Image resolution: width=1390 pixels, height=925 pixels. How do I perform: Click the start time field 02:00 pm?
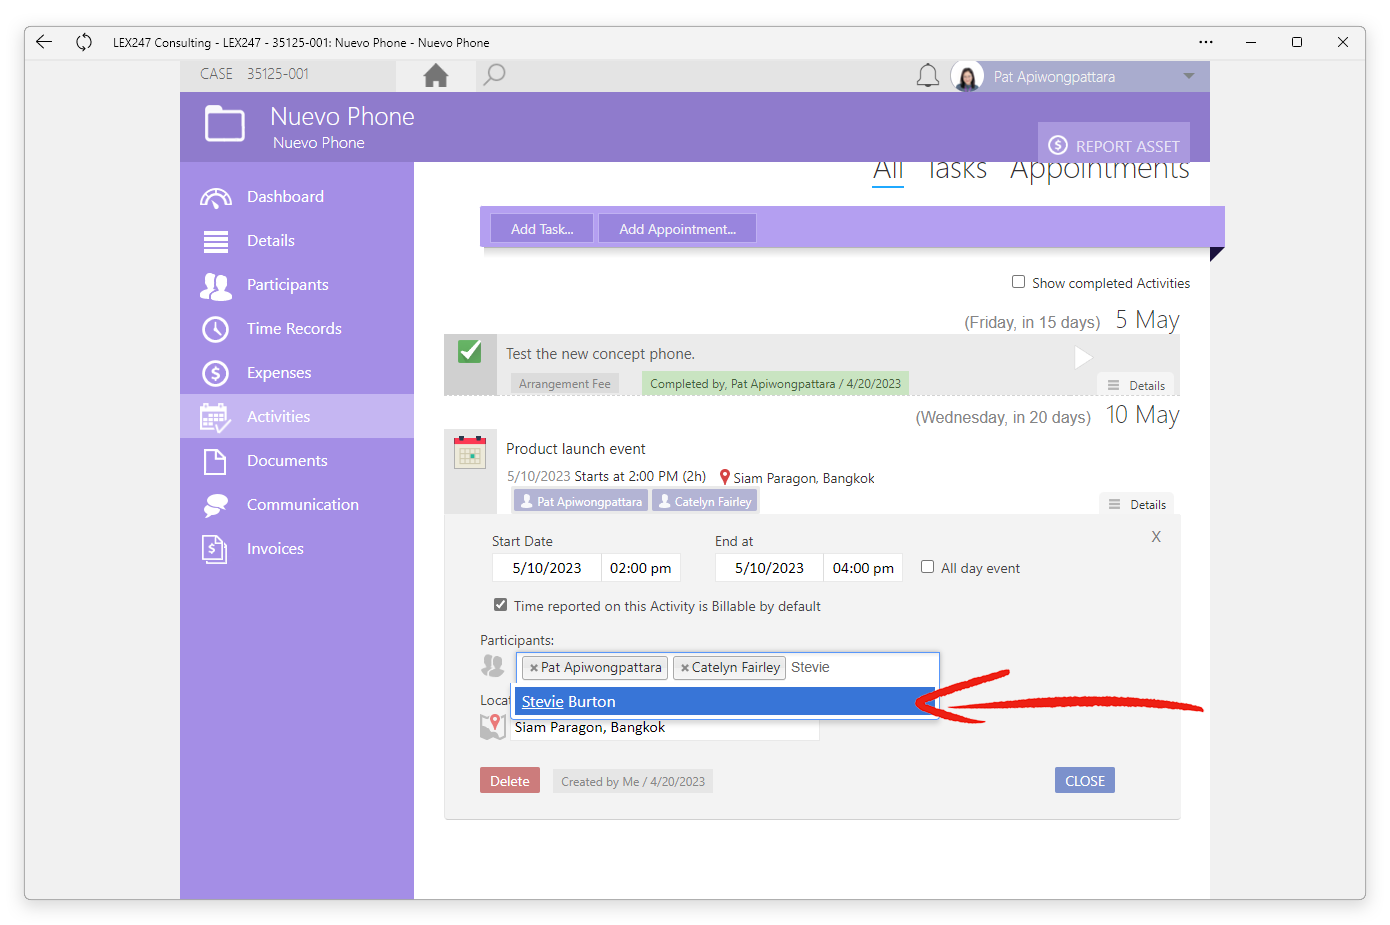[x=641, y=568]
